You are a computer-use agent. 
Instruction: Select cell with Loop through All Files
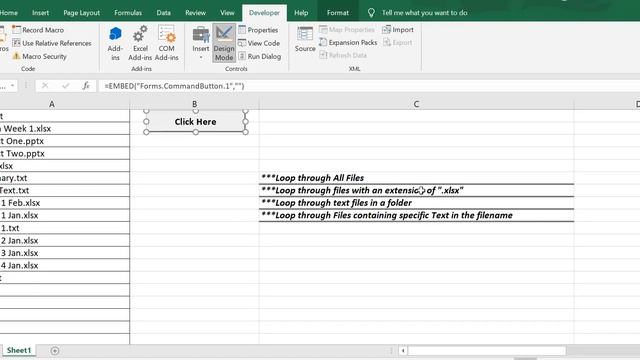(416, 178)
